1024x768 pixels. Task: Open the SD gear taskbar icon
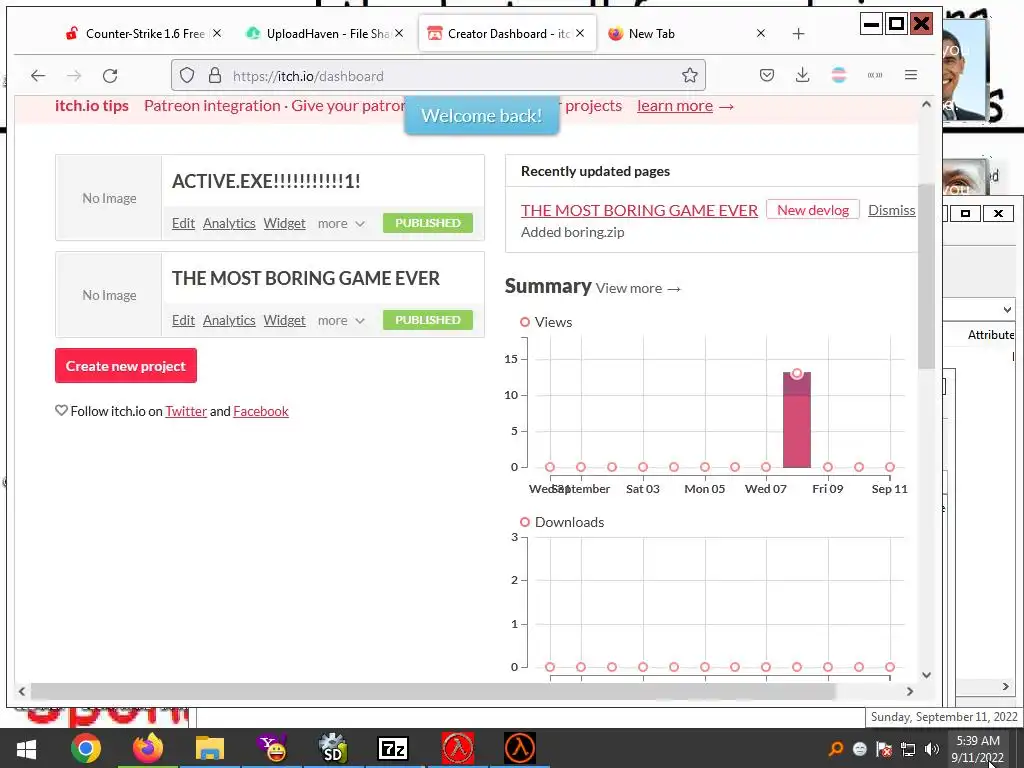click(x=332, y=748)
